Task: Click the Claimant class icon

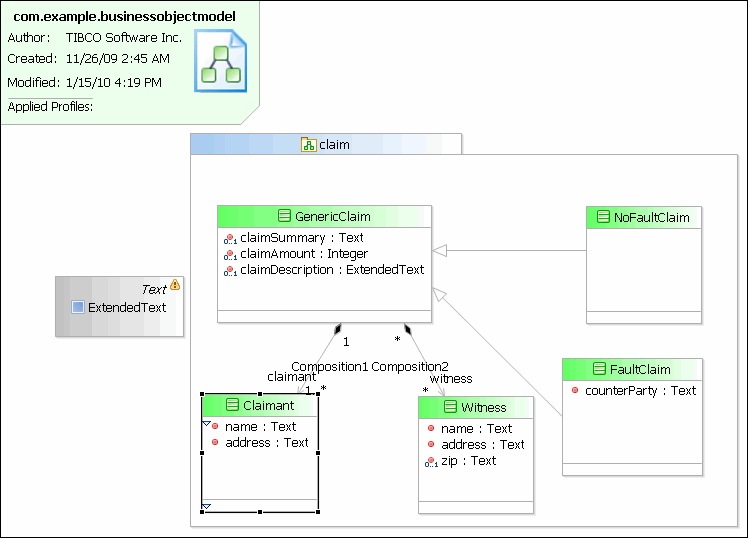Action: [232, 405]
